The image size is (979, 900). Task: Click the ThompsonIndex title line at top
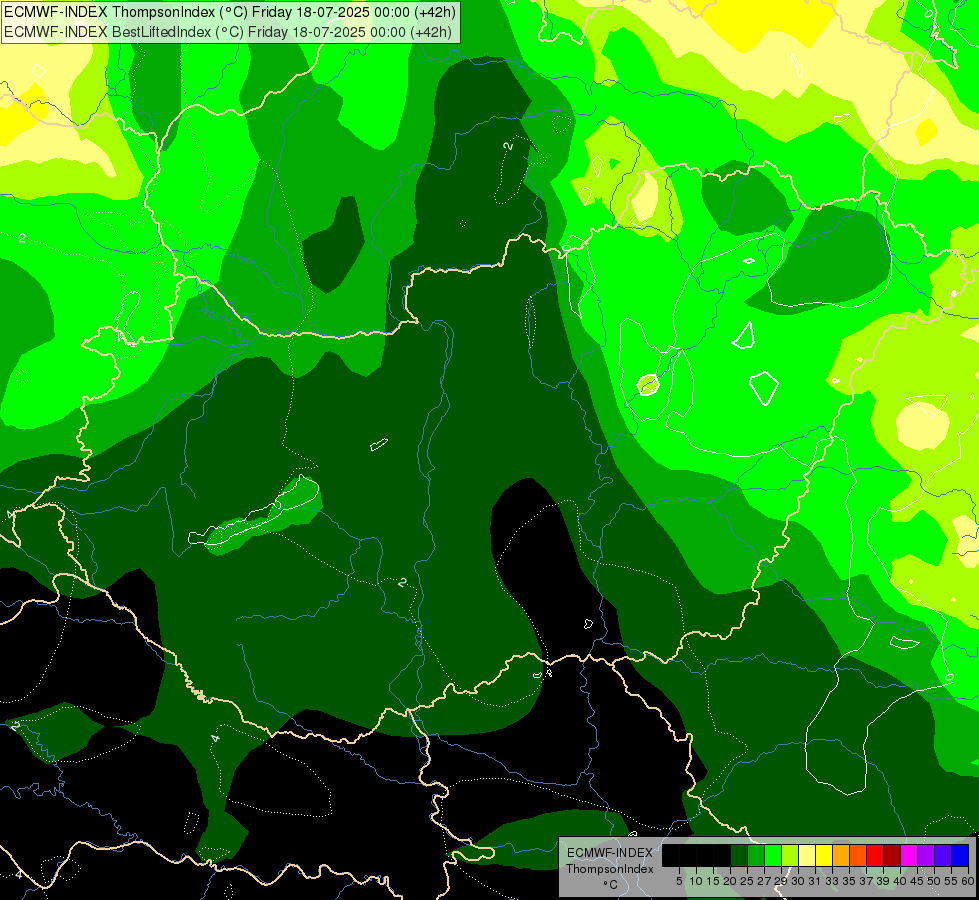pos(230,12)
